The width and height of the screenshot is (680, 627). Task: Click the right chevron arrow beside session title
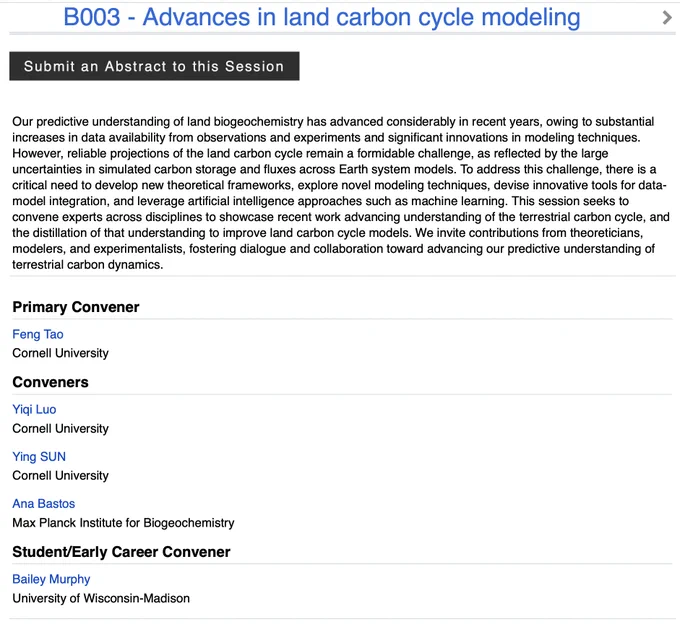point(667,18)
